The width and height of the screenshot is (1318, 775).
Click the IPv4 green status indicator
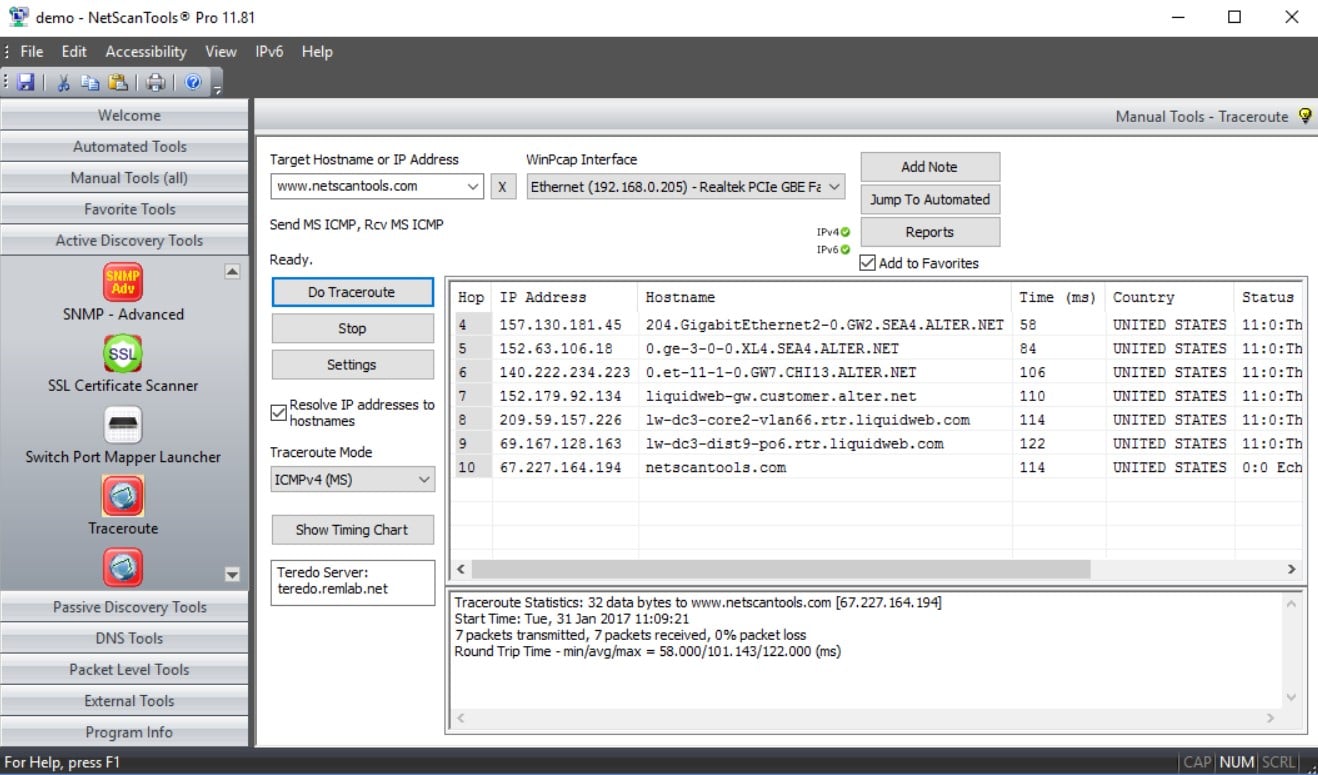tap(845, 232)
